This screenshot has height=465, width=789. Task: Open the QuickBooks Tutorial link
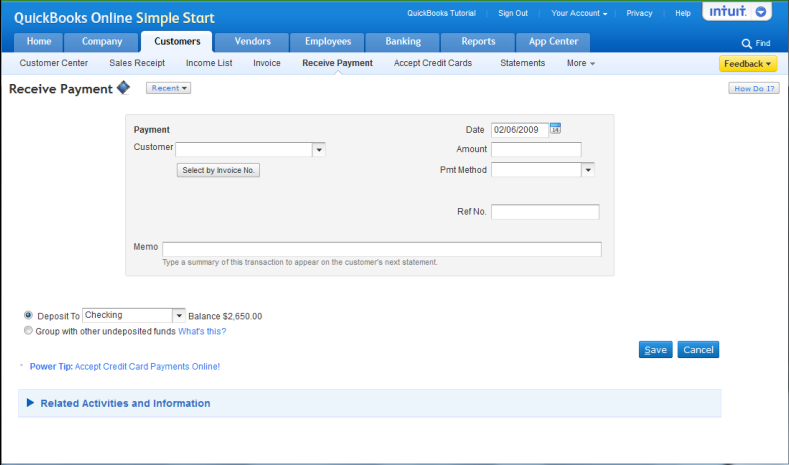[441, 13]
